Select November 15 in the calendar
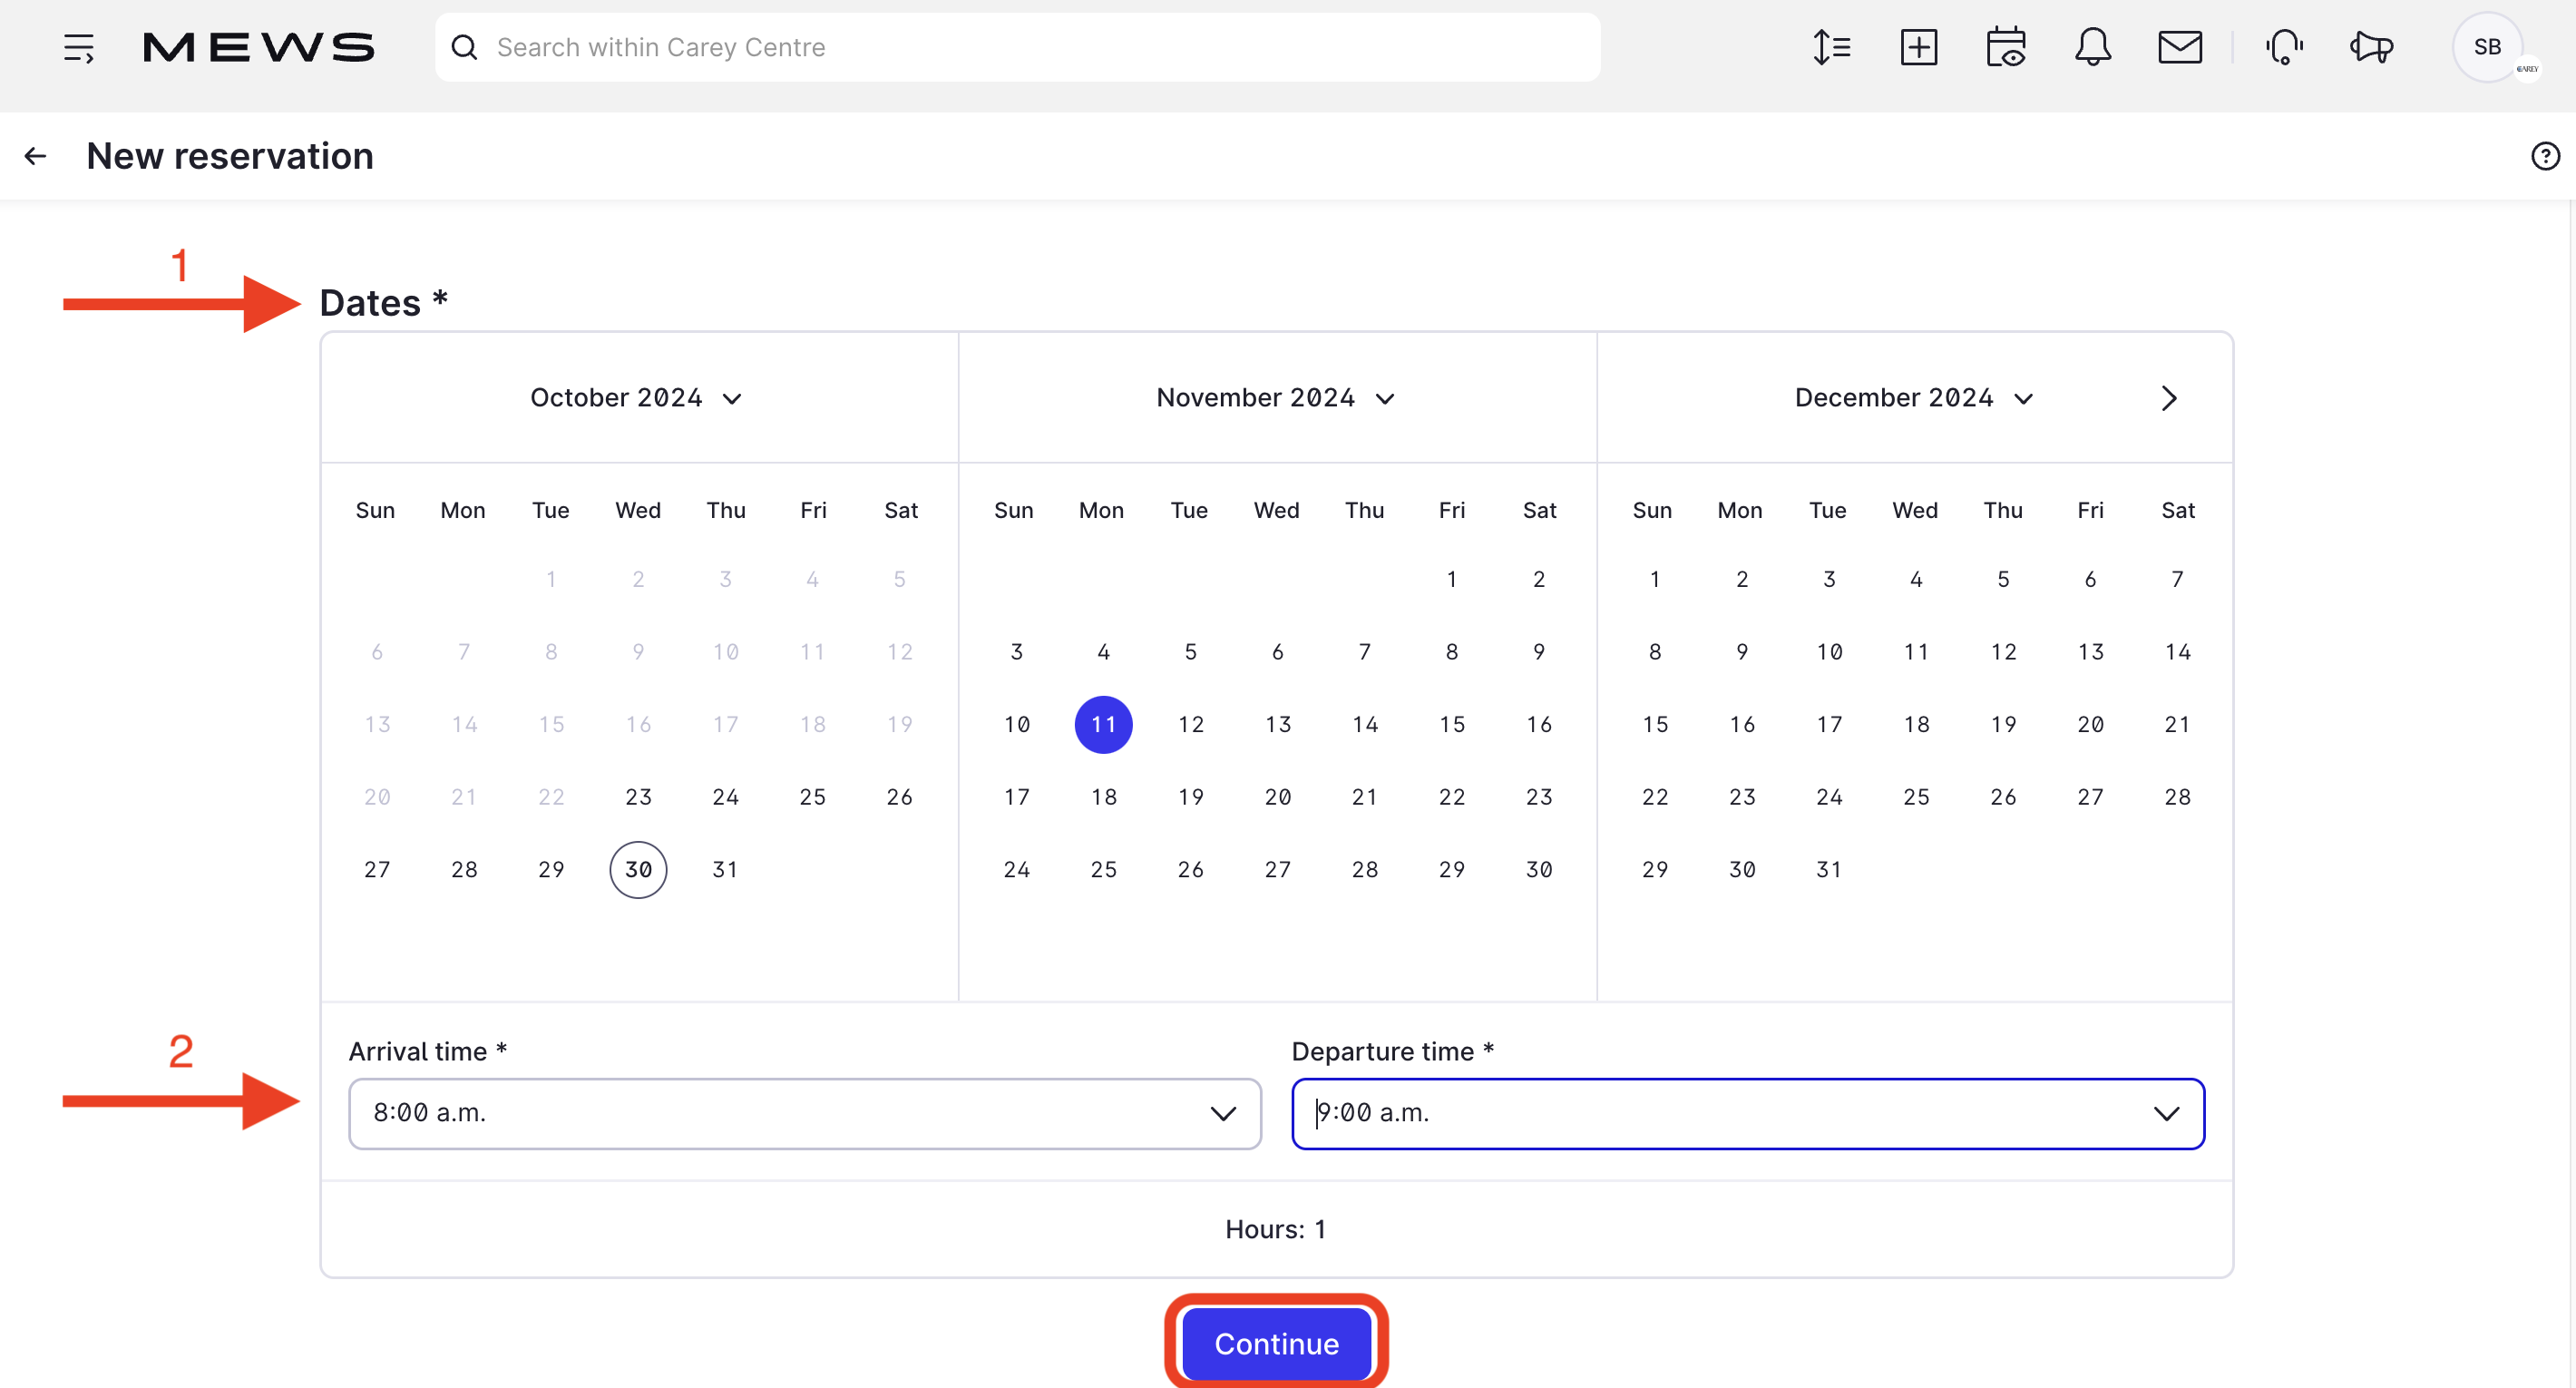 tap(1451, 724)
